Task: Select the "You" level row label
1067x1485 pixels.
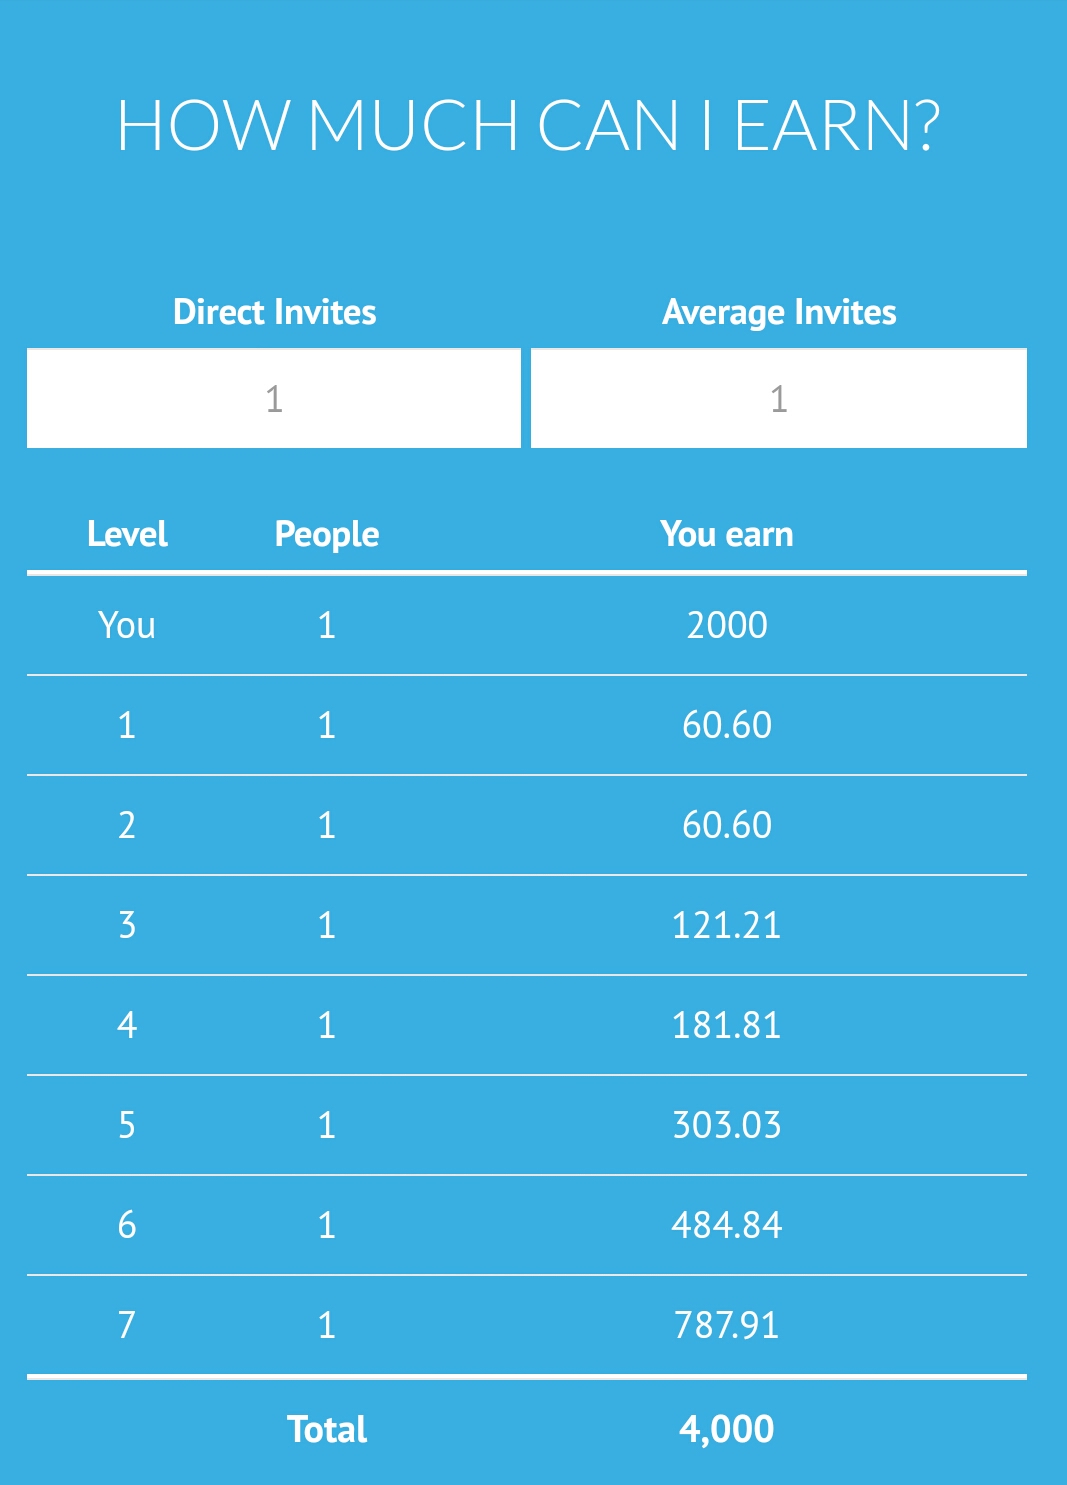Action: coord(127,625)
